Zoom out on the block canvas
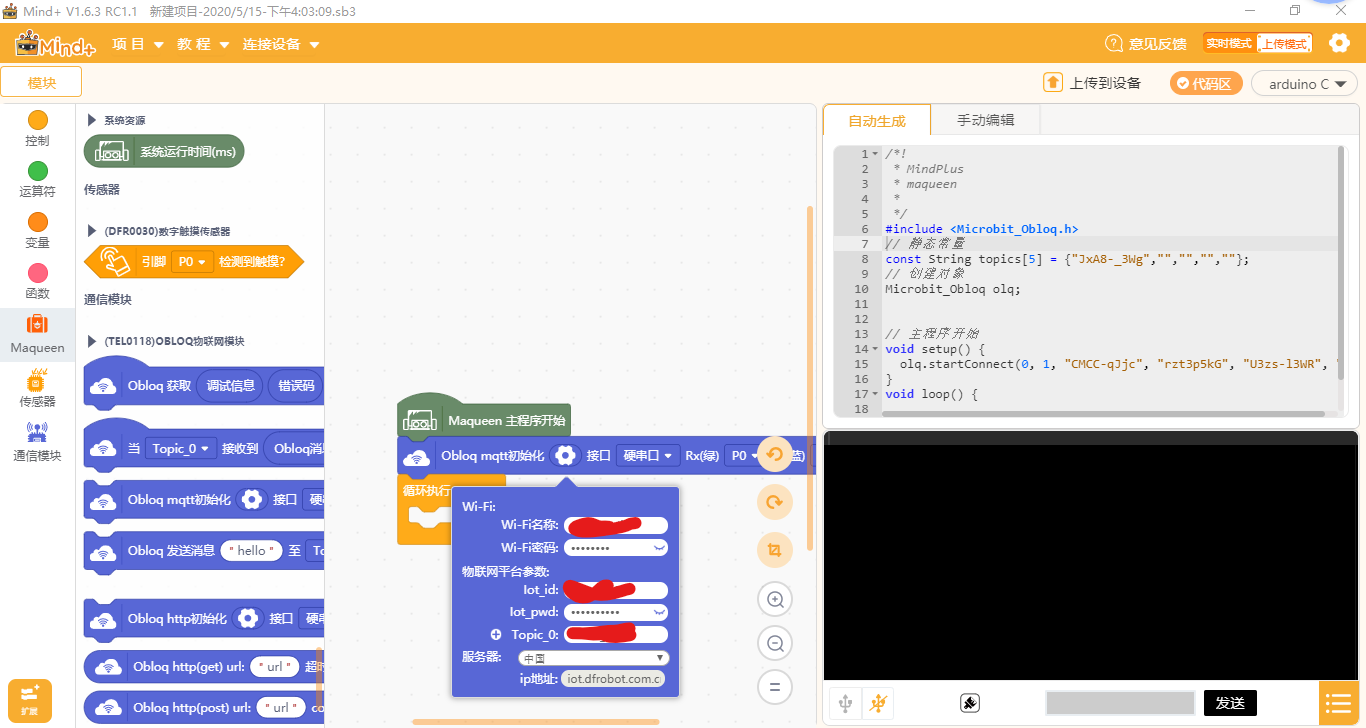 (774, 643)
